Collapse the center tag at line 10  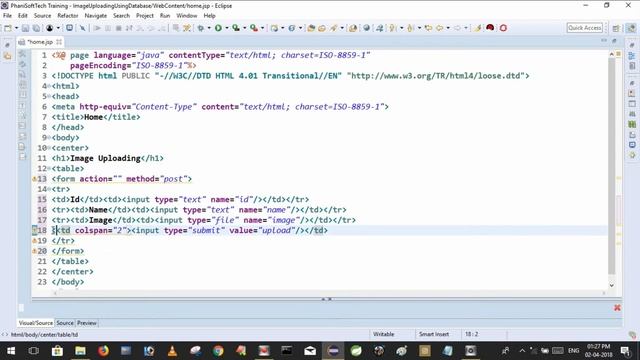pos(49,148)
